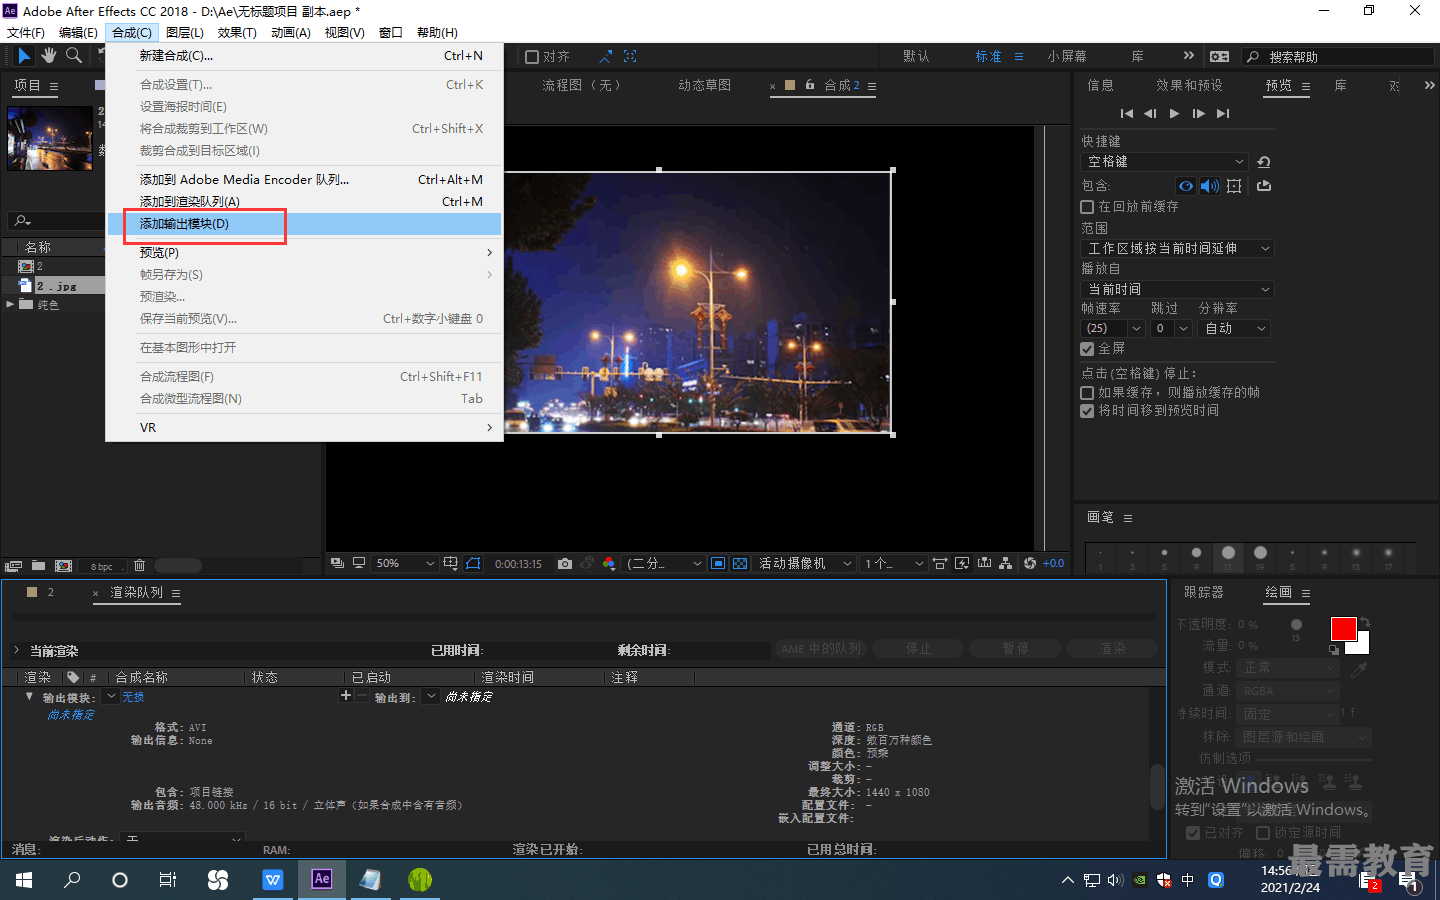Enable cache before playback checkbox
Image resolution: width=1440 pixels, height=900 pixels.
point(1087,207)
